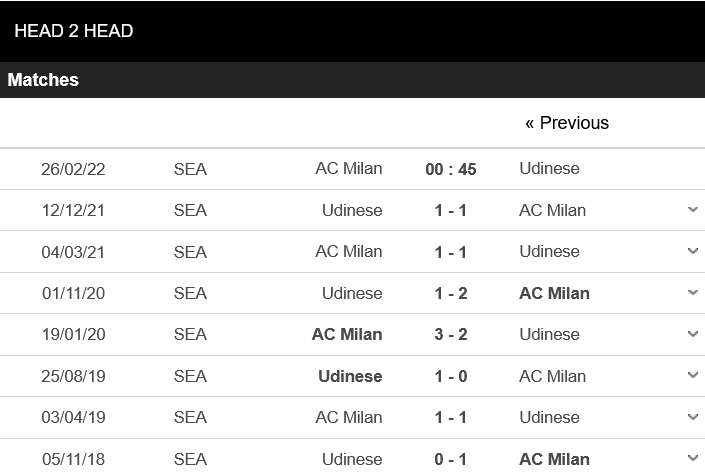Expand the 19/01/20 match row chevron
The width and height of the screenshot is (705, 473).
click(x=693, y=334)
